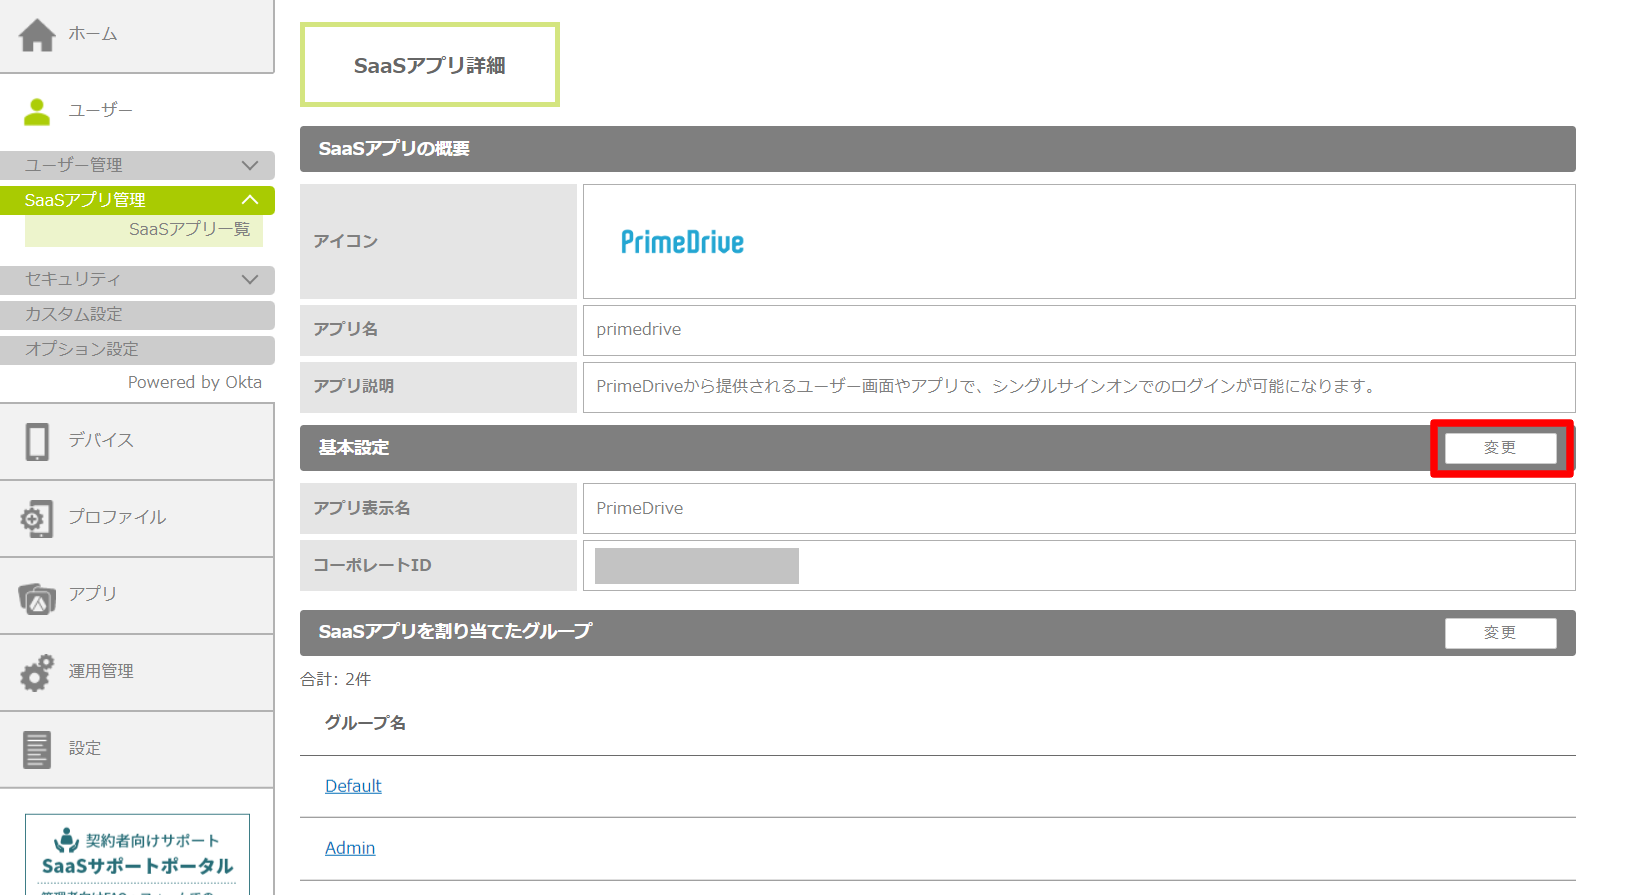This screenshot has width=1632, height=895.
Task: Click the Operations management gears icon
Action: pos(37,672)
